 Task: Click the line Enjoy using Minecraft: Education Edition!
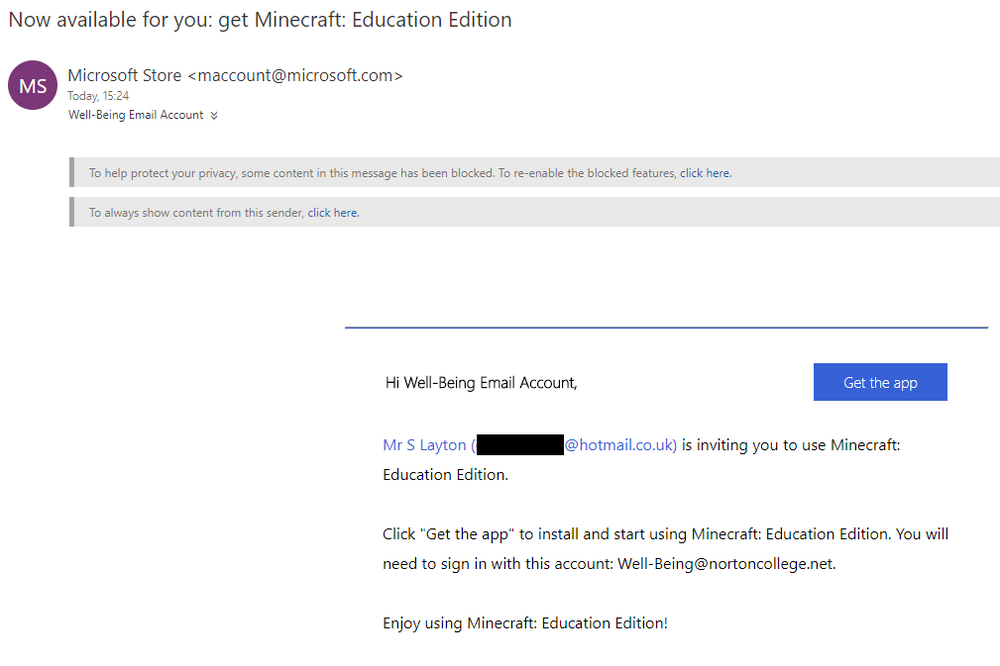[x=525, y=623]
